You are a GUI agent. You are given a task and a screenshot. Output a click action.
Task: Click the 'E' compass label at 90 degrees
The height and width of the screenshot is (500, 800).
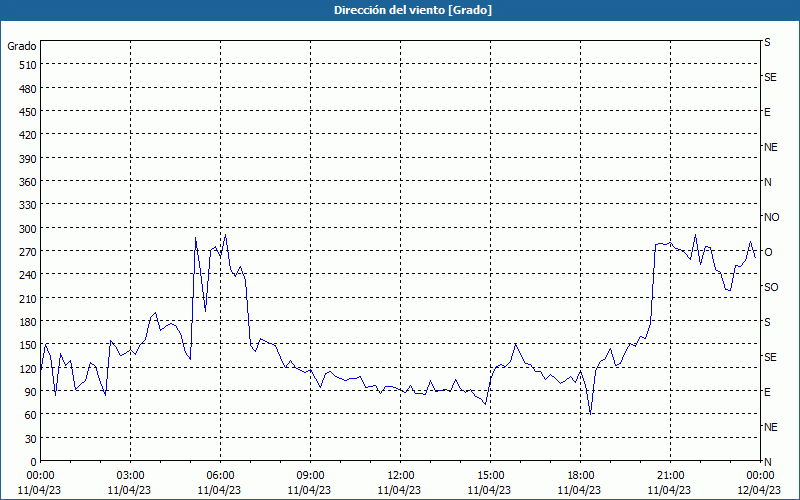click(x=767, y=392)
